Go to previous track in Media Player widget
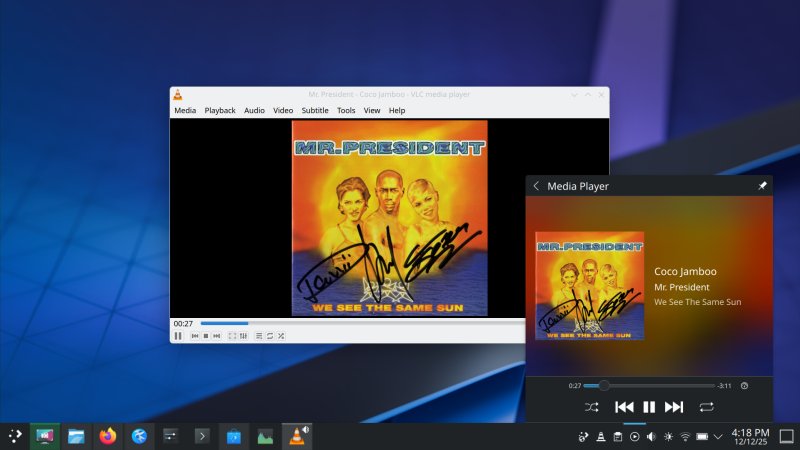This screenshot has width=800, height=450. [x=624, y=407]
